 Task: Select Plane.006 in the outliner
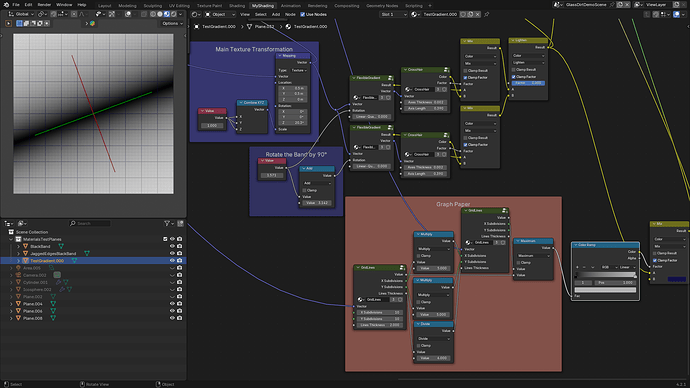pos(33,311)
